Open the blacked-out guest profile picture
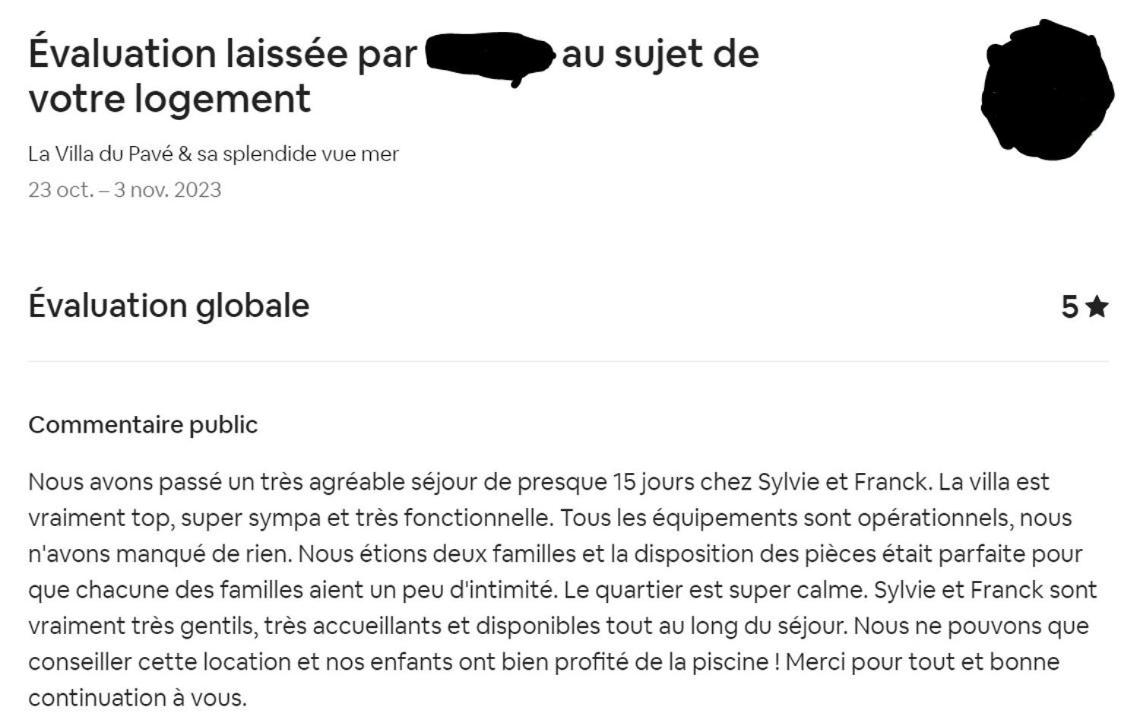Viewport: 1140px width, 723px height. click(x=1047, y=89)
